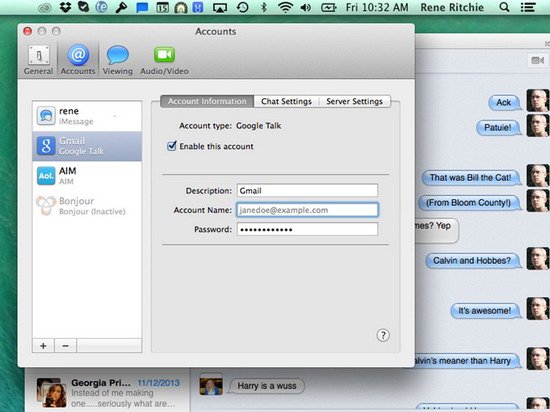Remove the selected account with minus button

point(65,346)
